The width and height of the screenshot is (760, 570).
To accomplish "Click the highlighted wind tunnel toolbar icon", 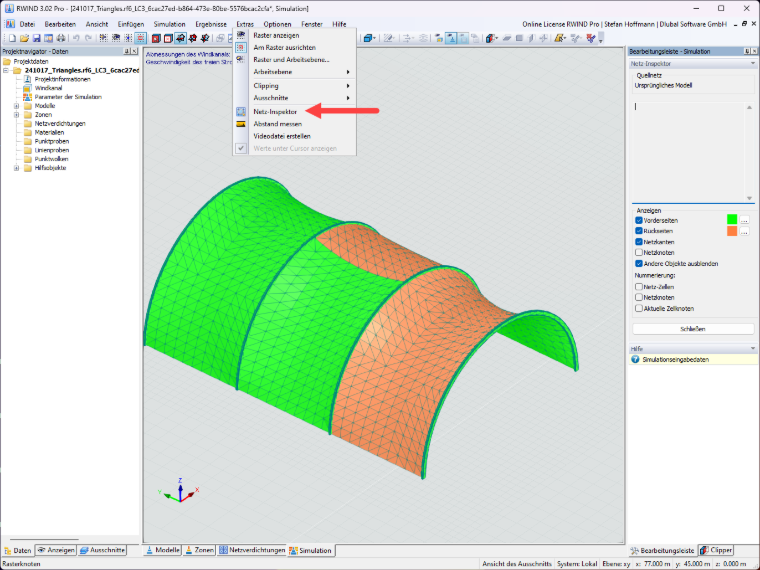I will click(x=180, y=38).
